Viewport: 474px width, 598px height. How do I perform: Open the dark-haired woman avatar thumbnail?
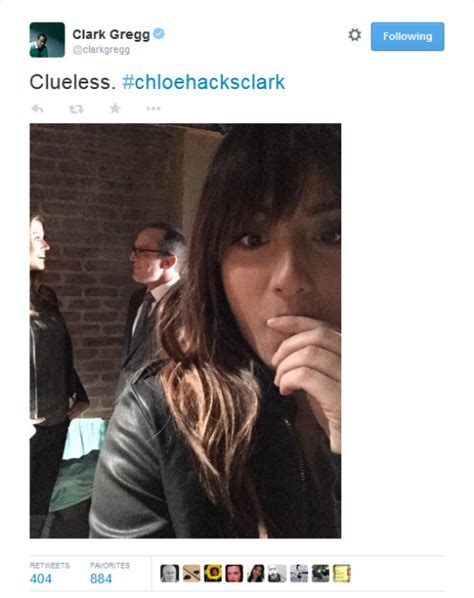256,573
